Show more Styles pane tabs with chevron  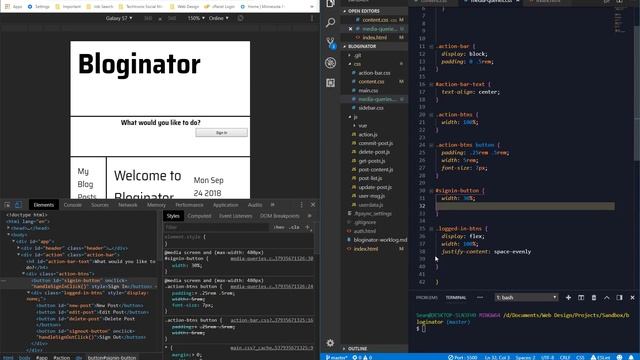309,216
